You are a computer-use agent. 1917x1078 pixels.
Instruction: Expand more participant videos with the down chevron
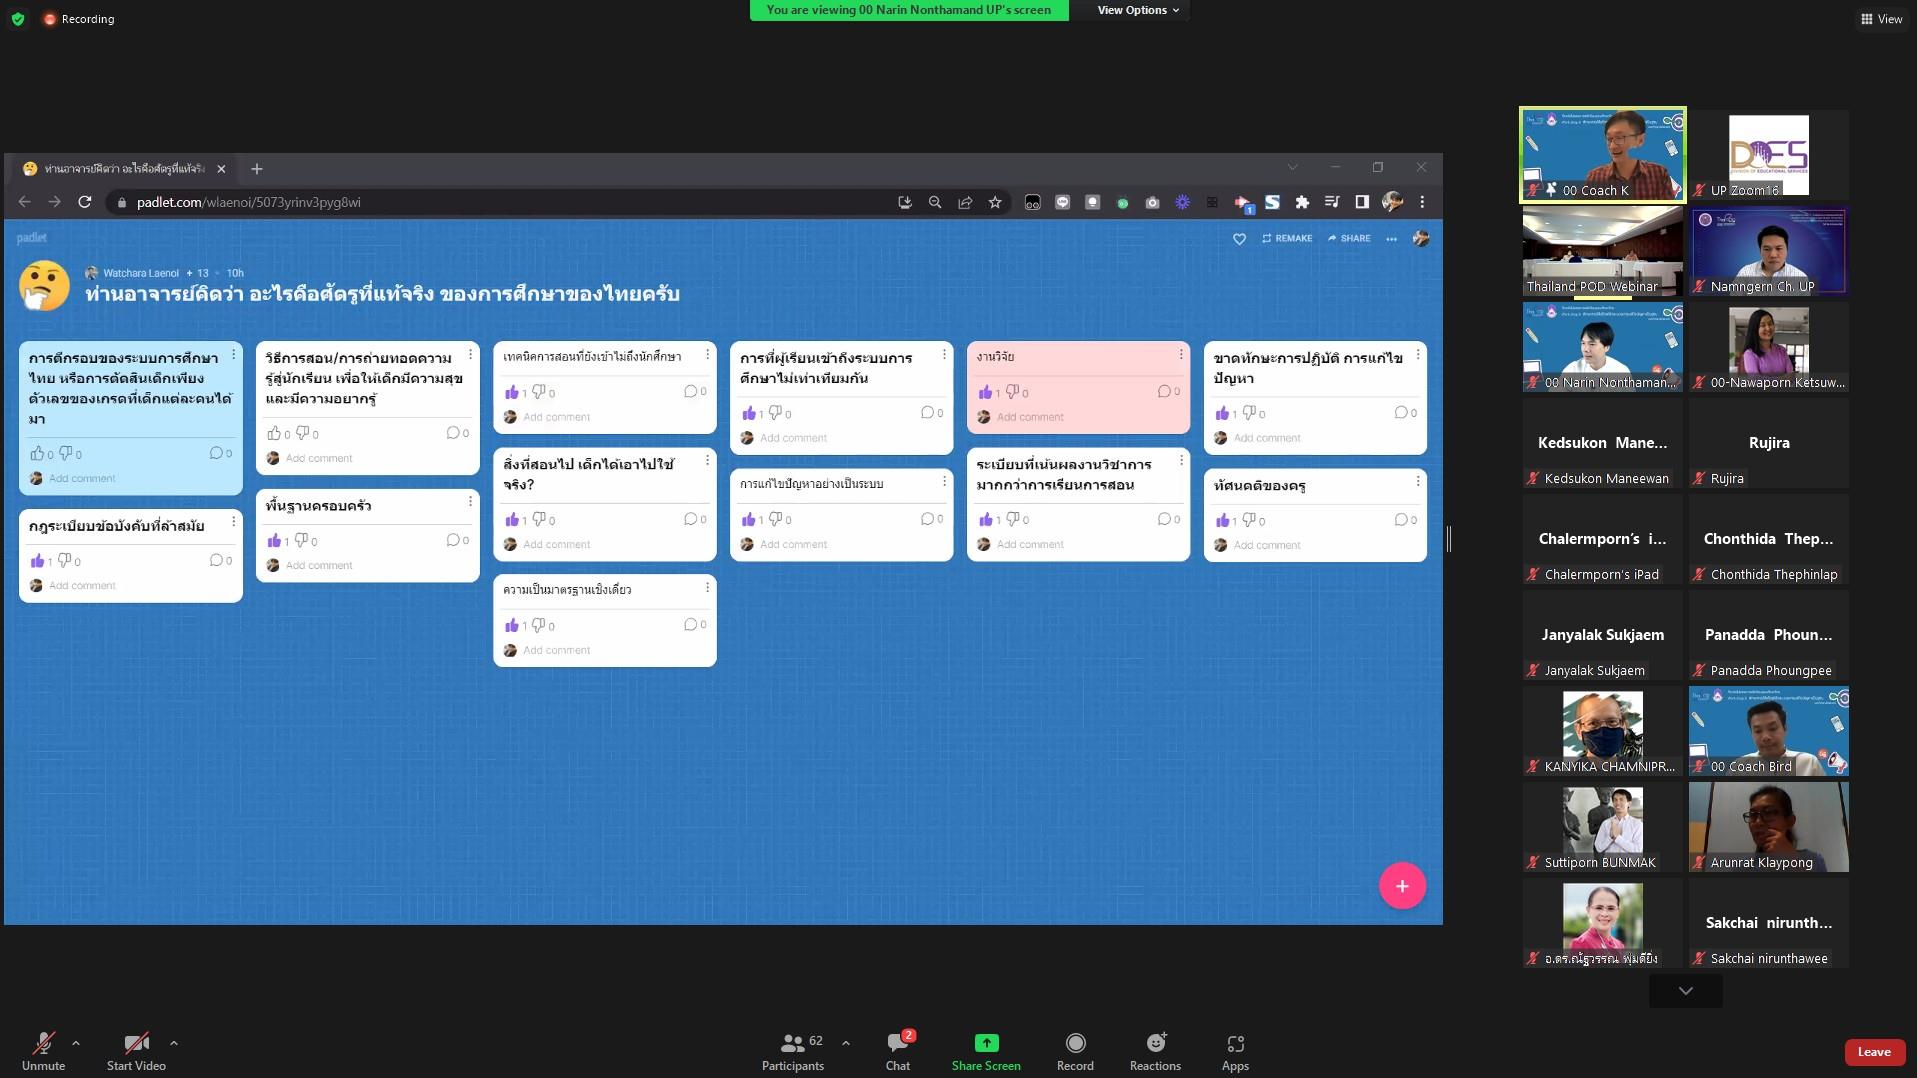click(1686, 991)
